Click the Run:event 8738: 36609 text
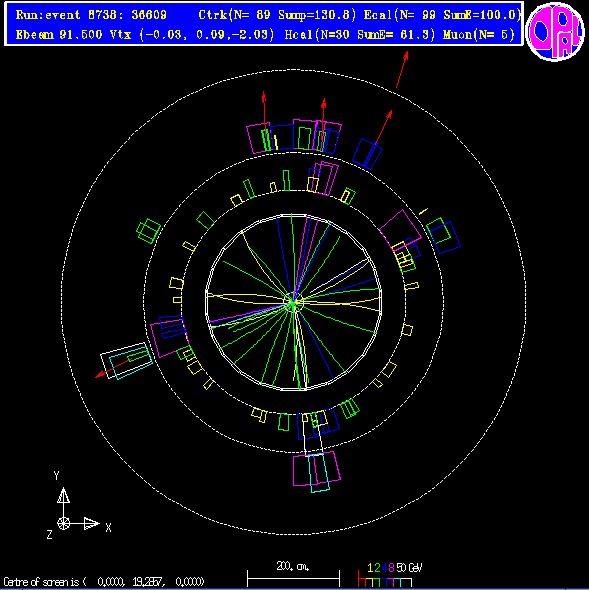This screenshot has height=590, width=589. [91, 15]
